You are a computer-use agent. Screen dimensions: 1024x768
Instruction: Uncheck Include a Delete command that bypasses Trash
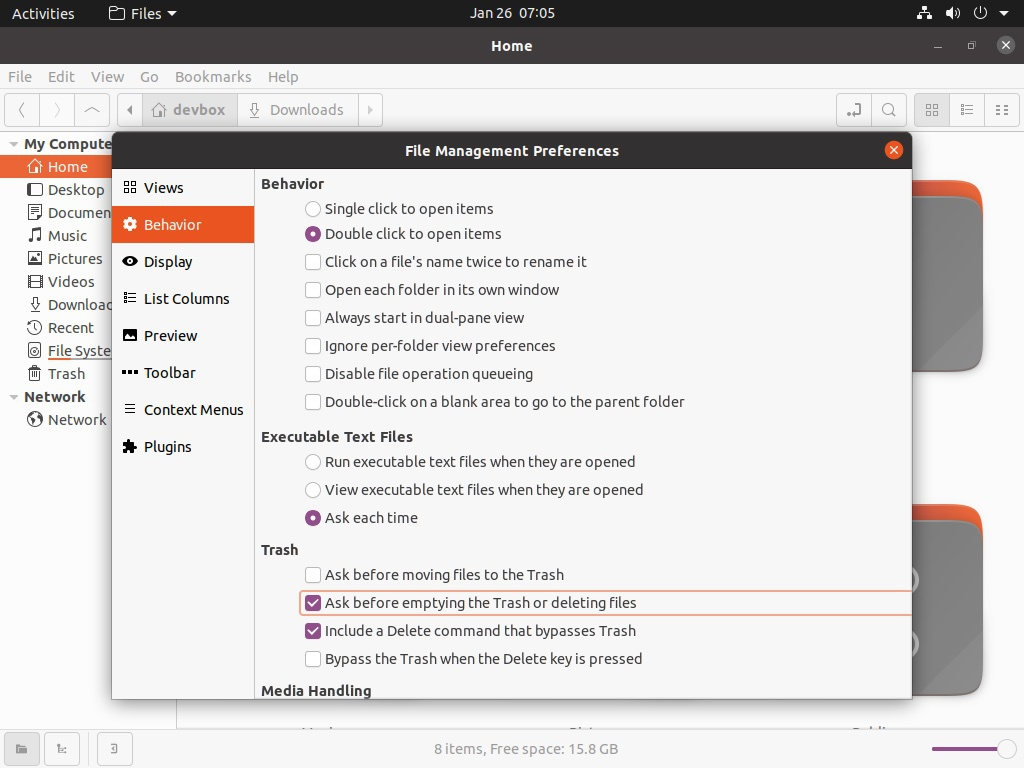click(x=313, y=630)
